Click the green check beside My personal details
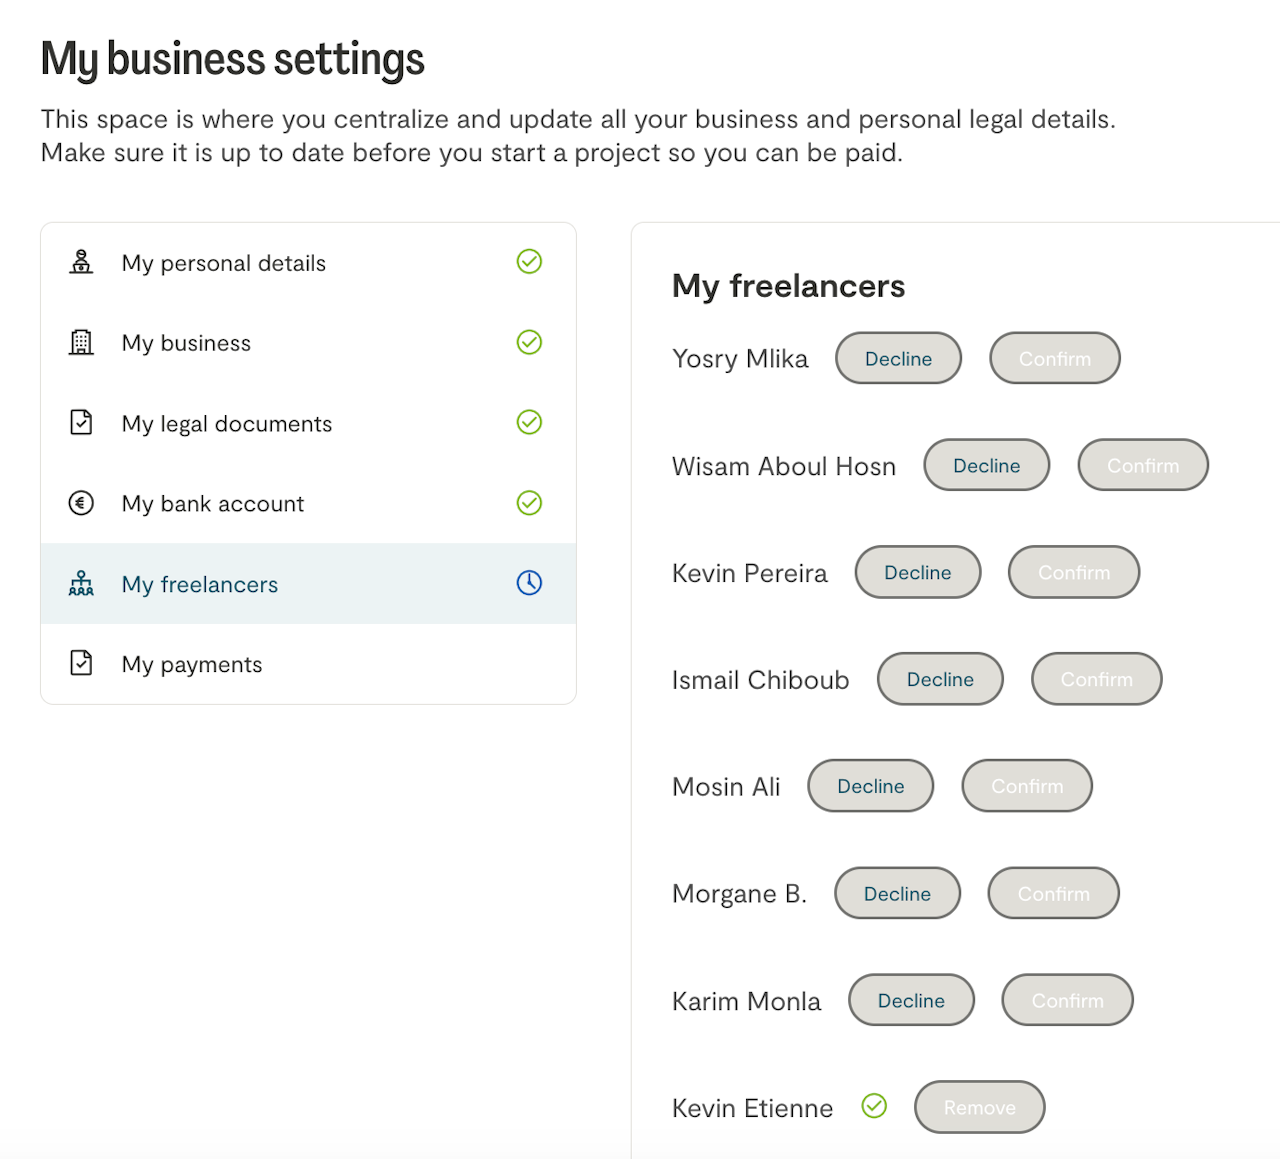 [x=529, y=262]
